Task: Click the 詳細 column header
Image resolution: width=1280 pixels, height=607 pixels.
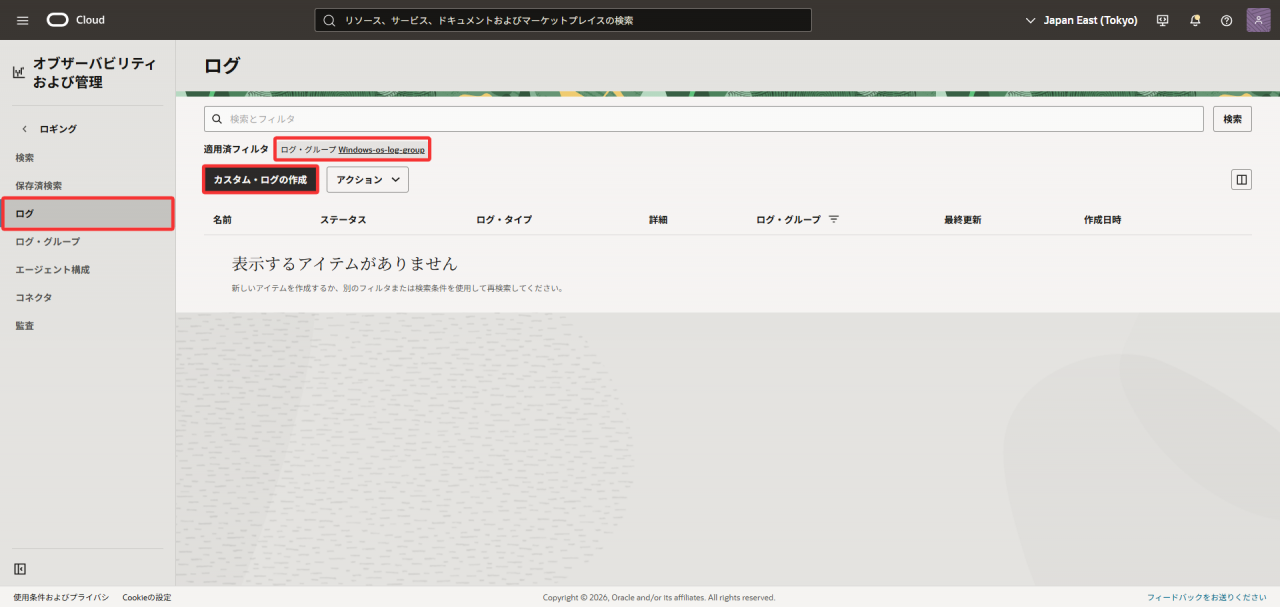Action: click(x=658, y=219)
